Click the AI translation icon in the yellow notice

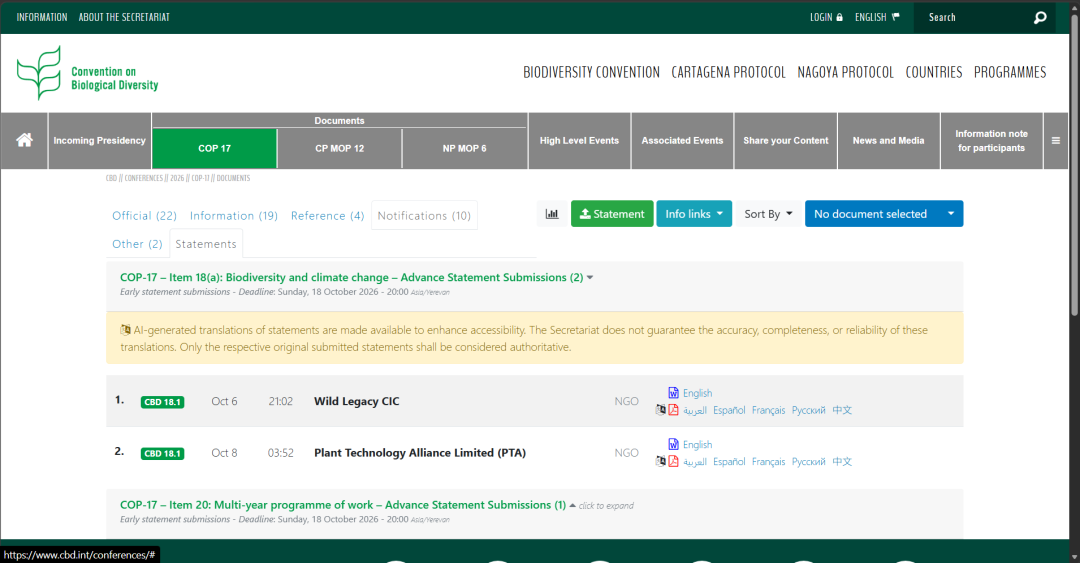(x=125, y=330)
